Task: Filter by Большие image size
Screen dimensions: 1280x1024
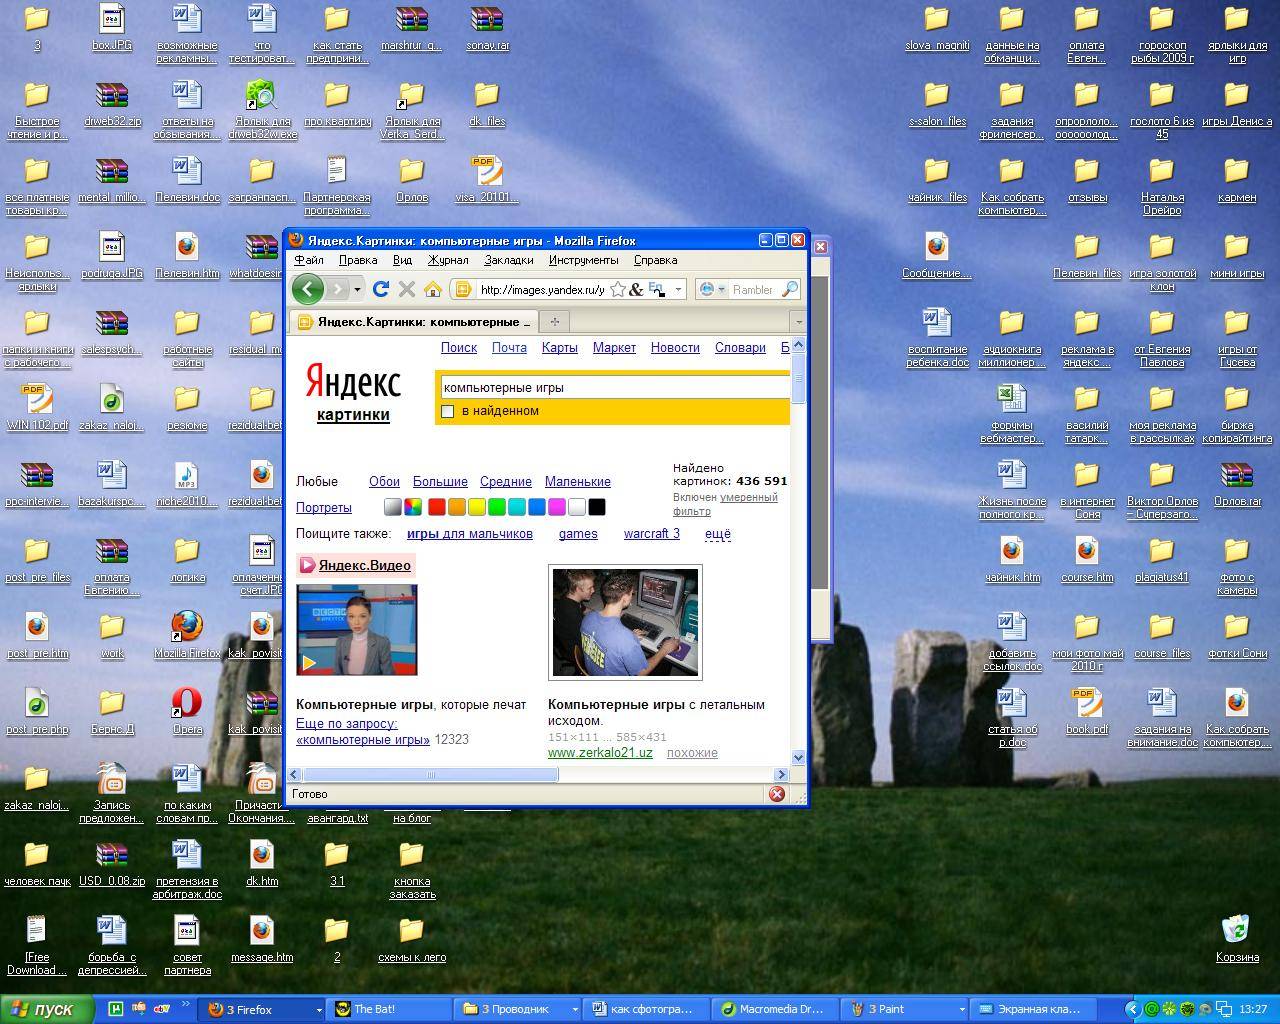Action: click(440, 482)
